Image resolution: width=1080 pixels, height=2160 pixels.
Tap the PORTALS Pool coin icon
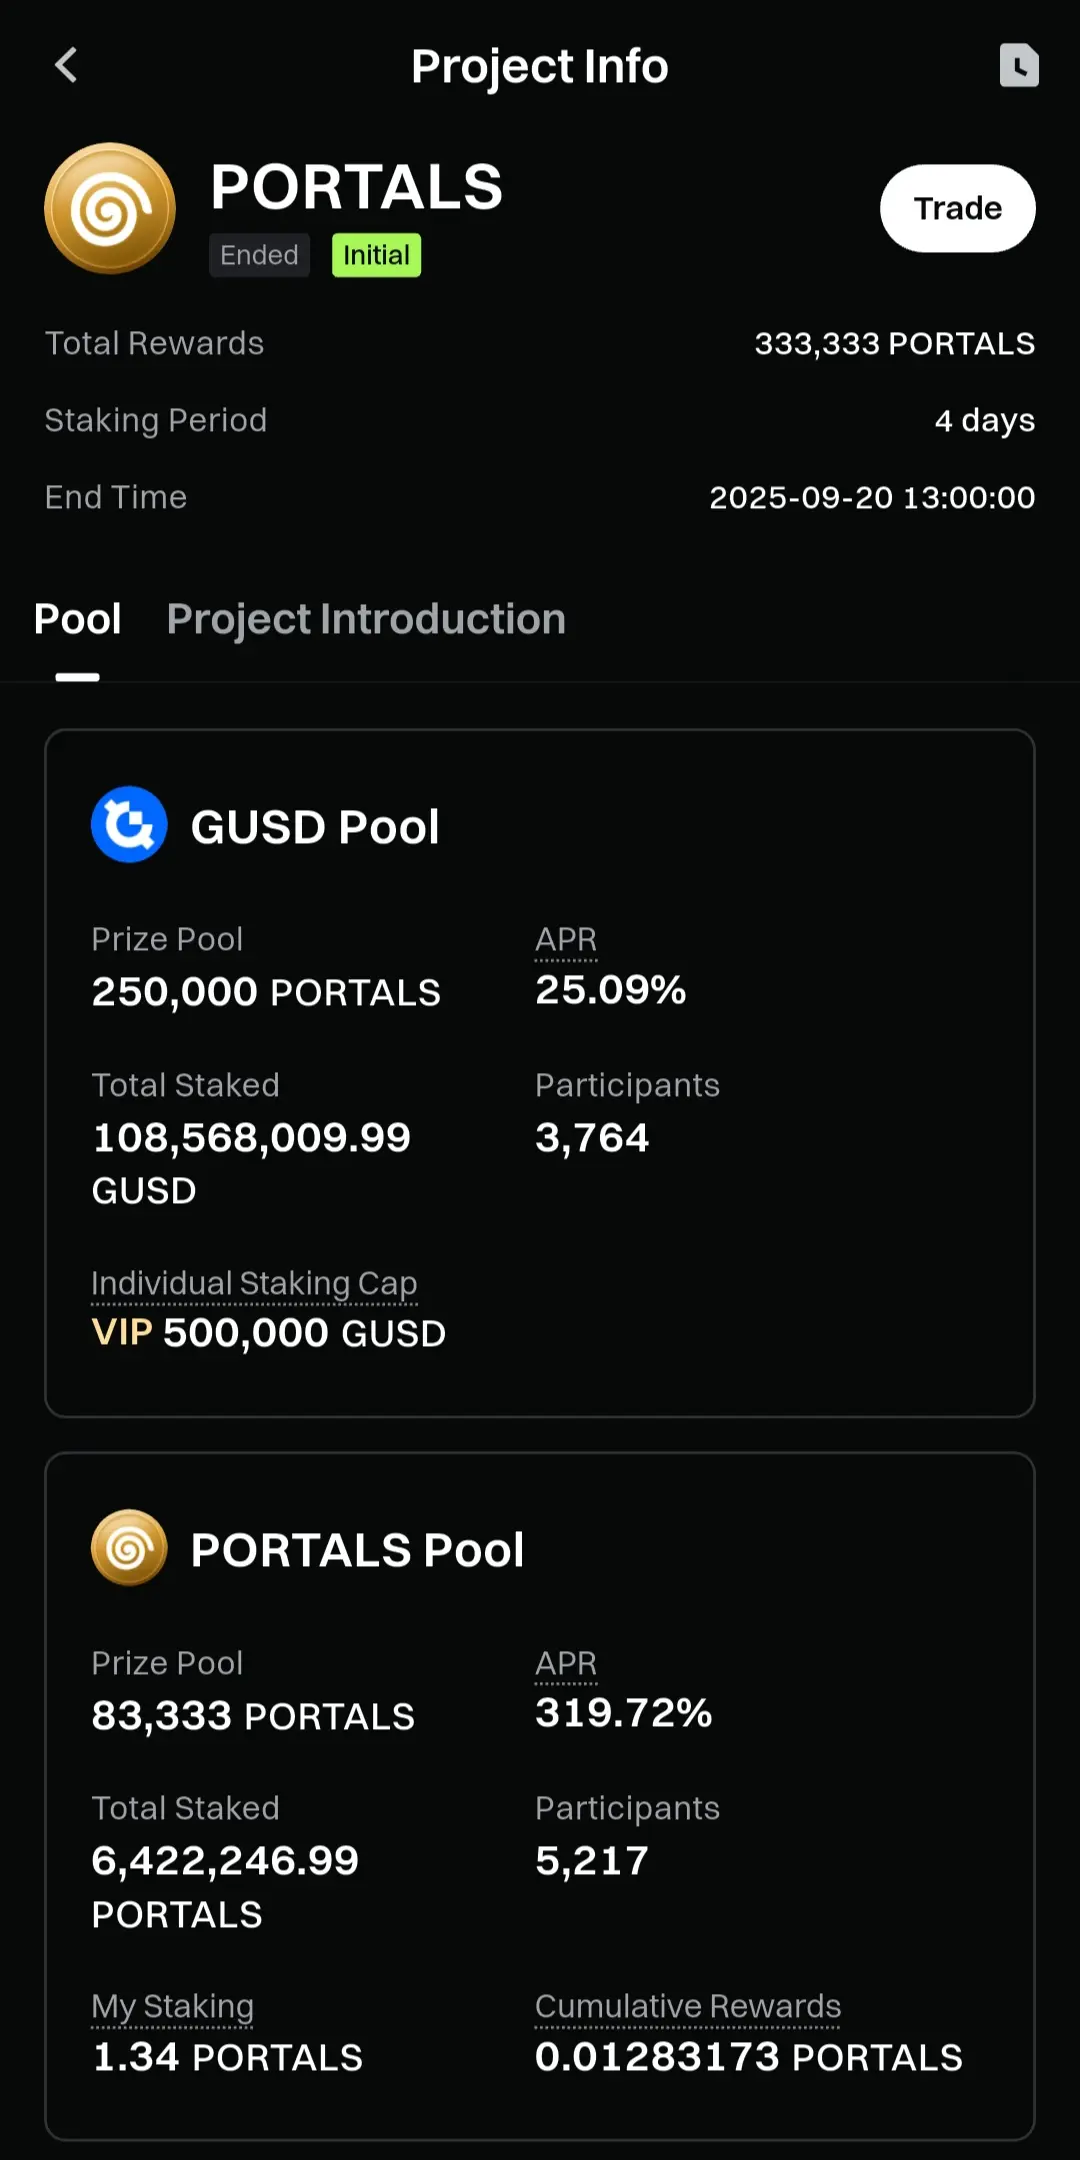pyautogui.click(x=129, y=1548)
